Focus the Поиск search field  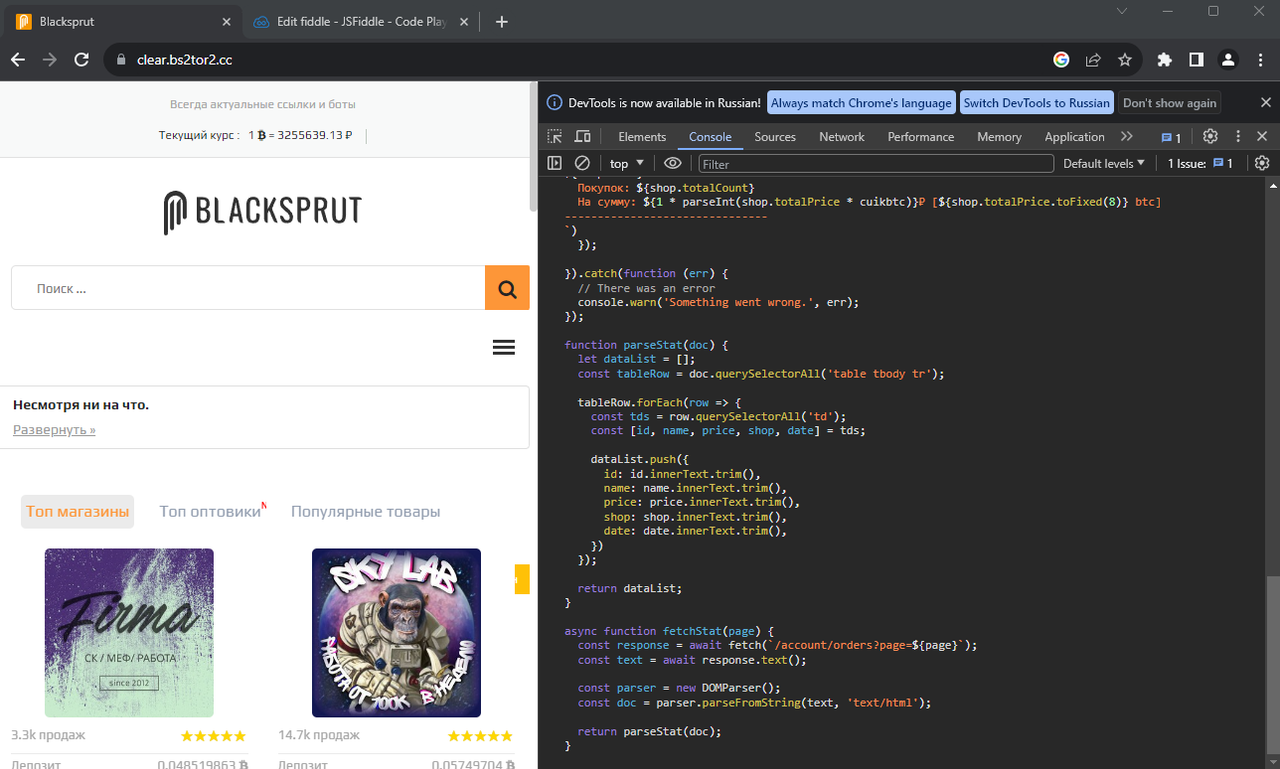[248, 288]
